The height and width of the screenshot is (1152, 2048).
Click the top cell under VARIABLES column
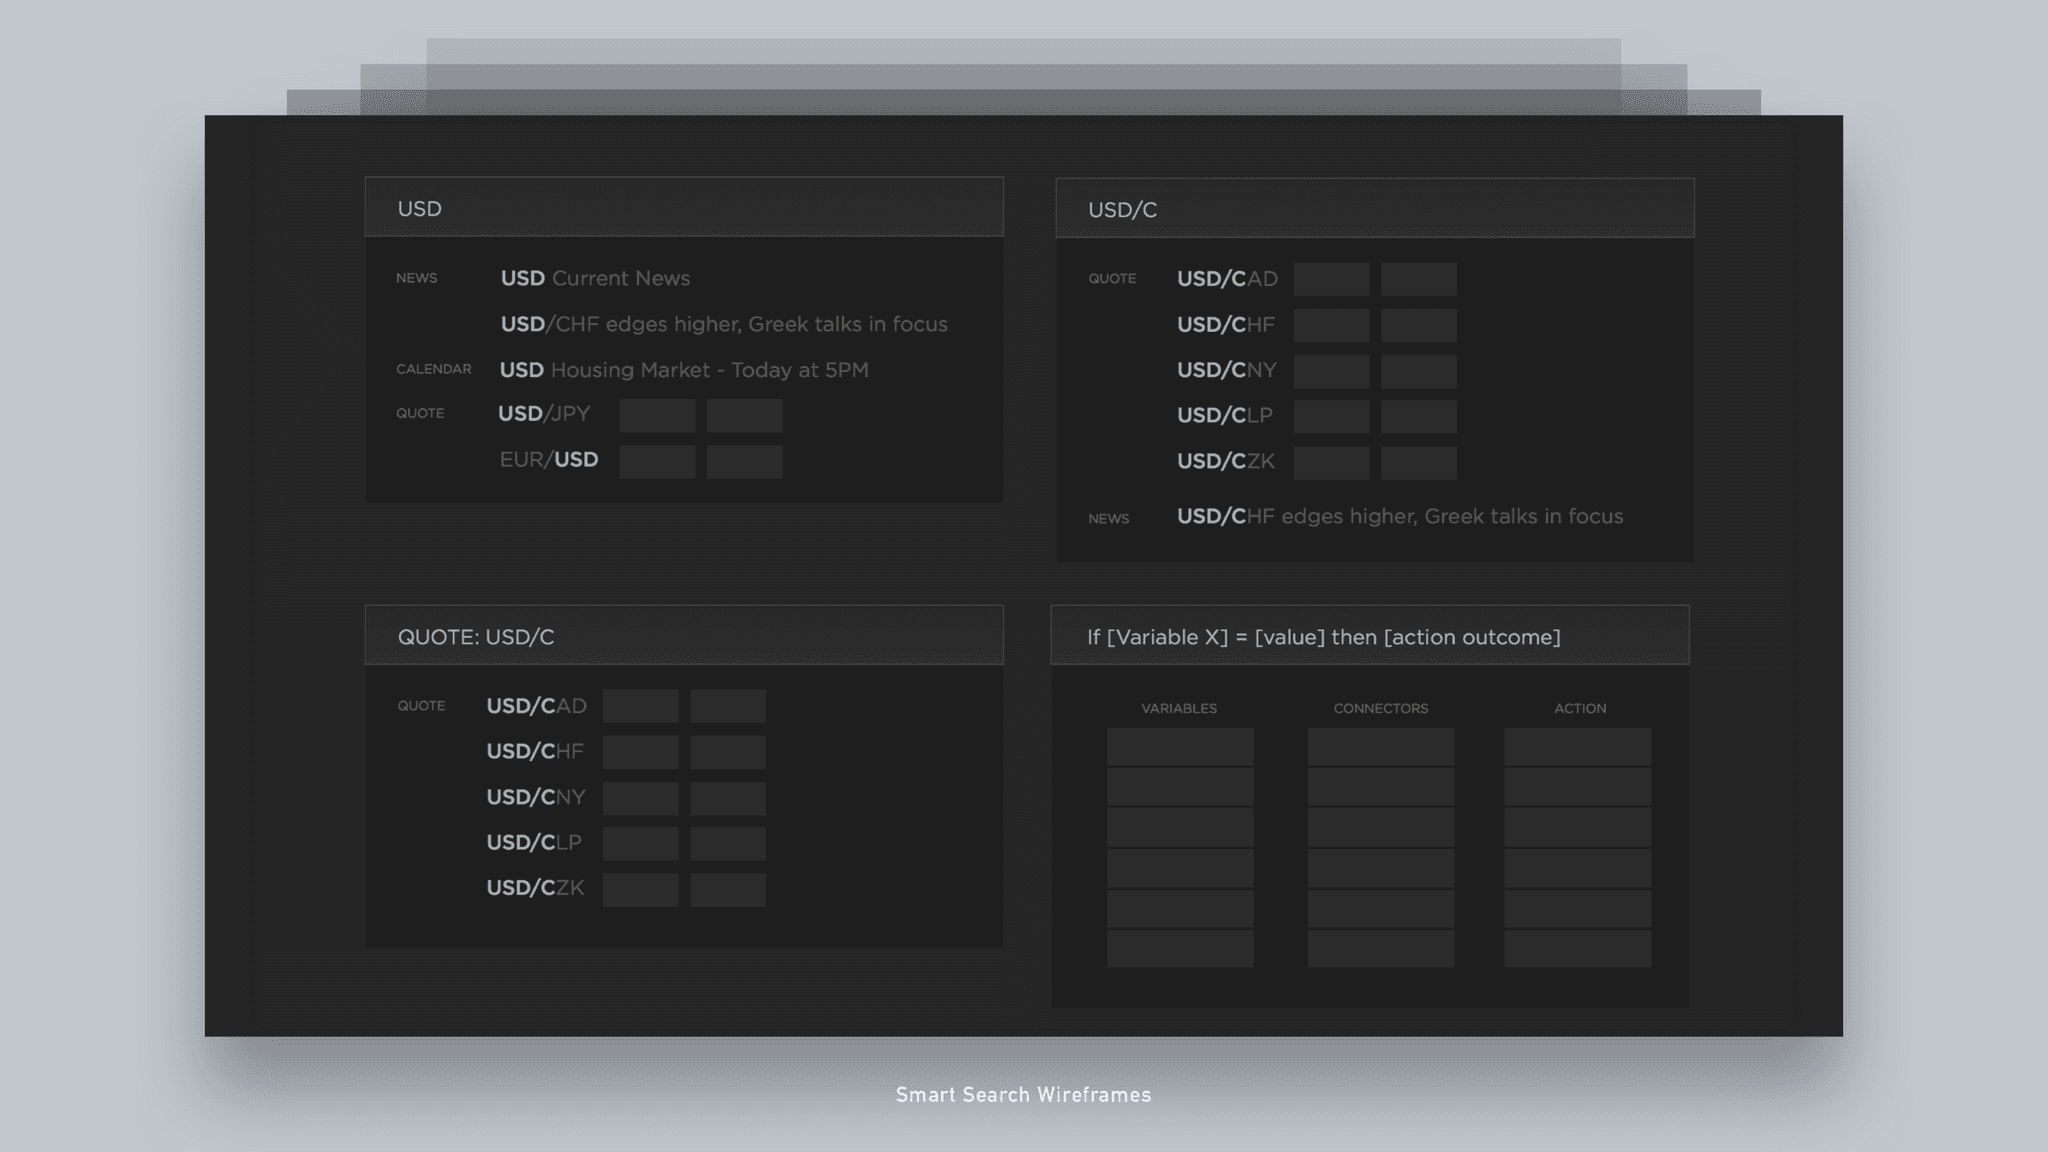(1180, 747)
